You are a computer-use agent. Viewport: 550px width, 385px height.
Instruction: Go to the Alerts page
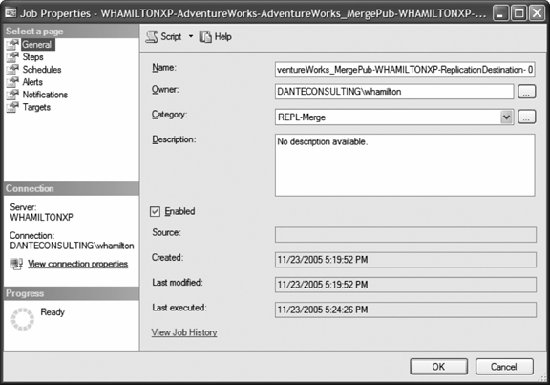[x=33, y=82]
